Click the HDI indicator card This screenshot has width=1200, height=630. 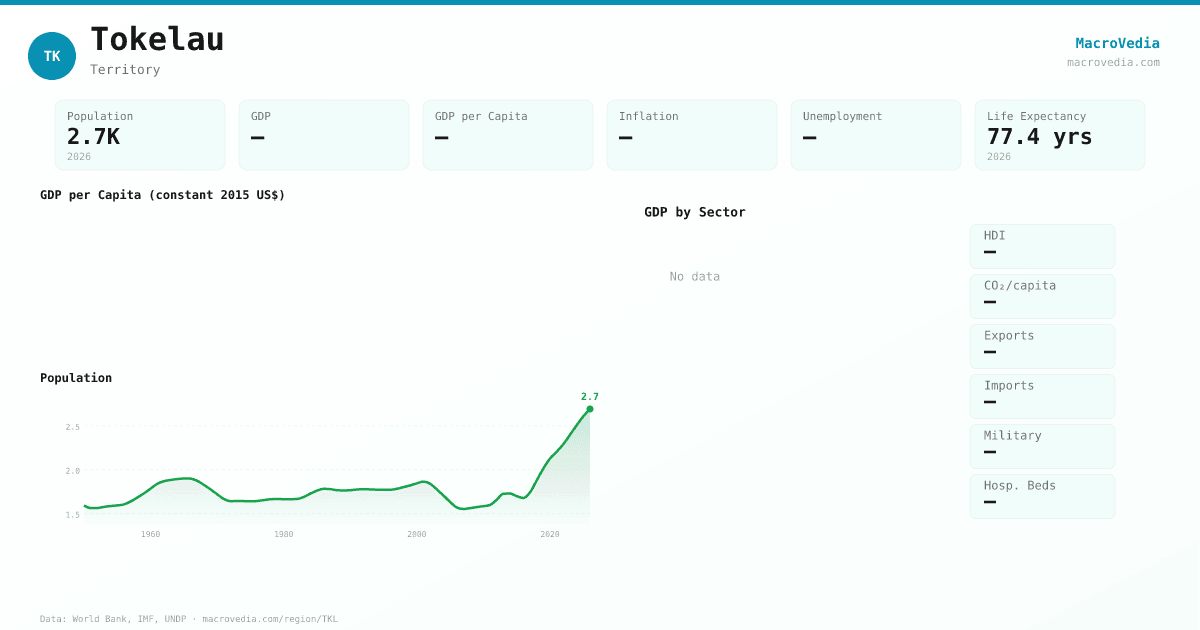1042,246
